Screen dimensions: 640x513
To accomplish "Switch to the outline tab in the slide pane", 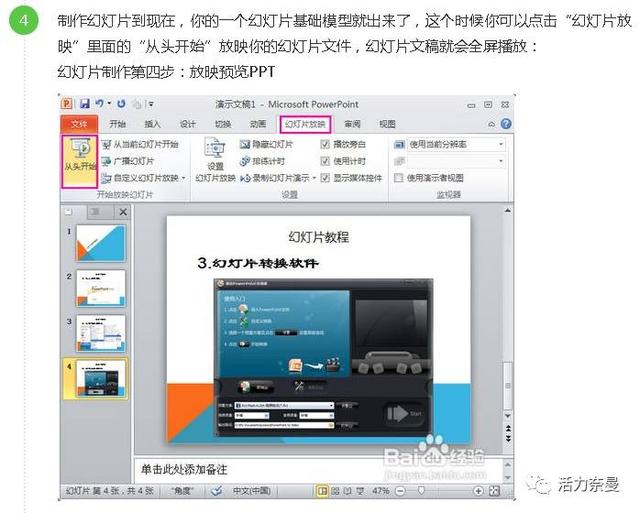I will point(96,211).
